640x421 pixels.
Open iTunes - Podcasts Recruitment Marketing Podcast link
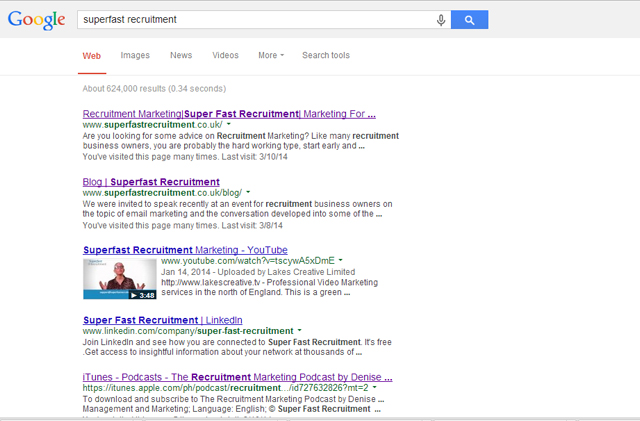237,377
